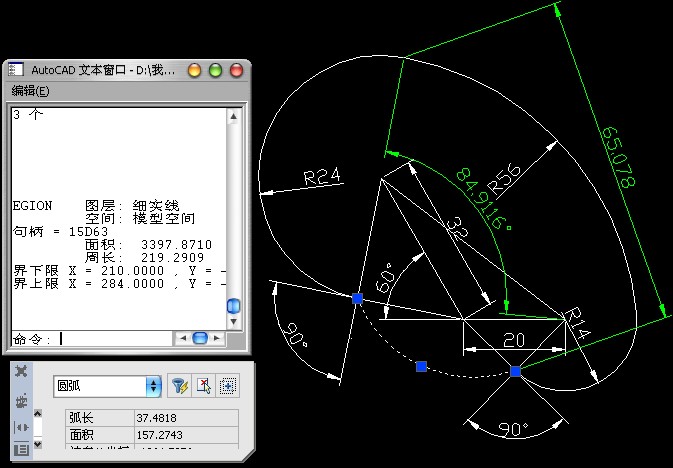Click the arc midpoint grip on dashed arc
The width and height of the screenshot is (673, 468).
[421, 366]
